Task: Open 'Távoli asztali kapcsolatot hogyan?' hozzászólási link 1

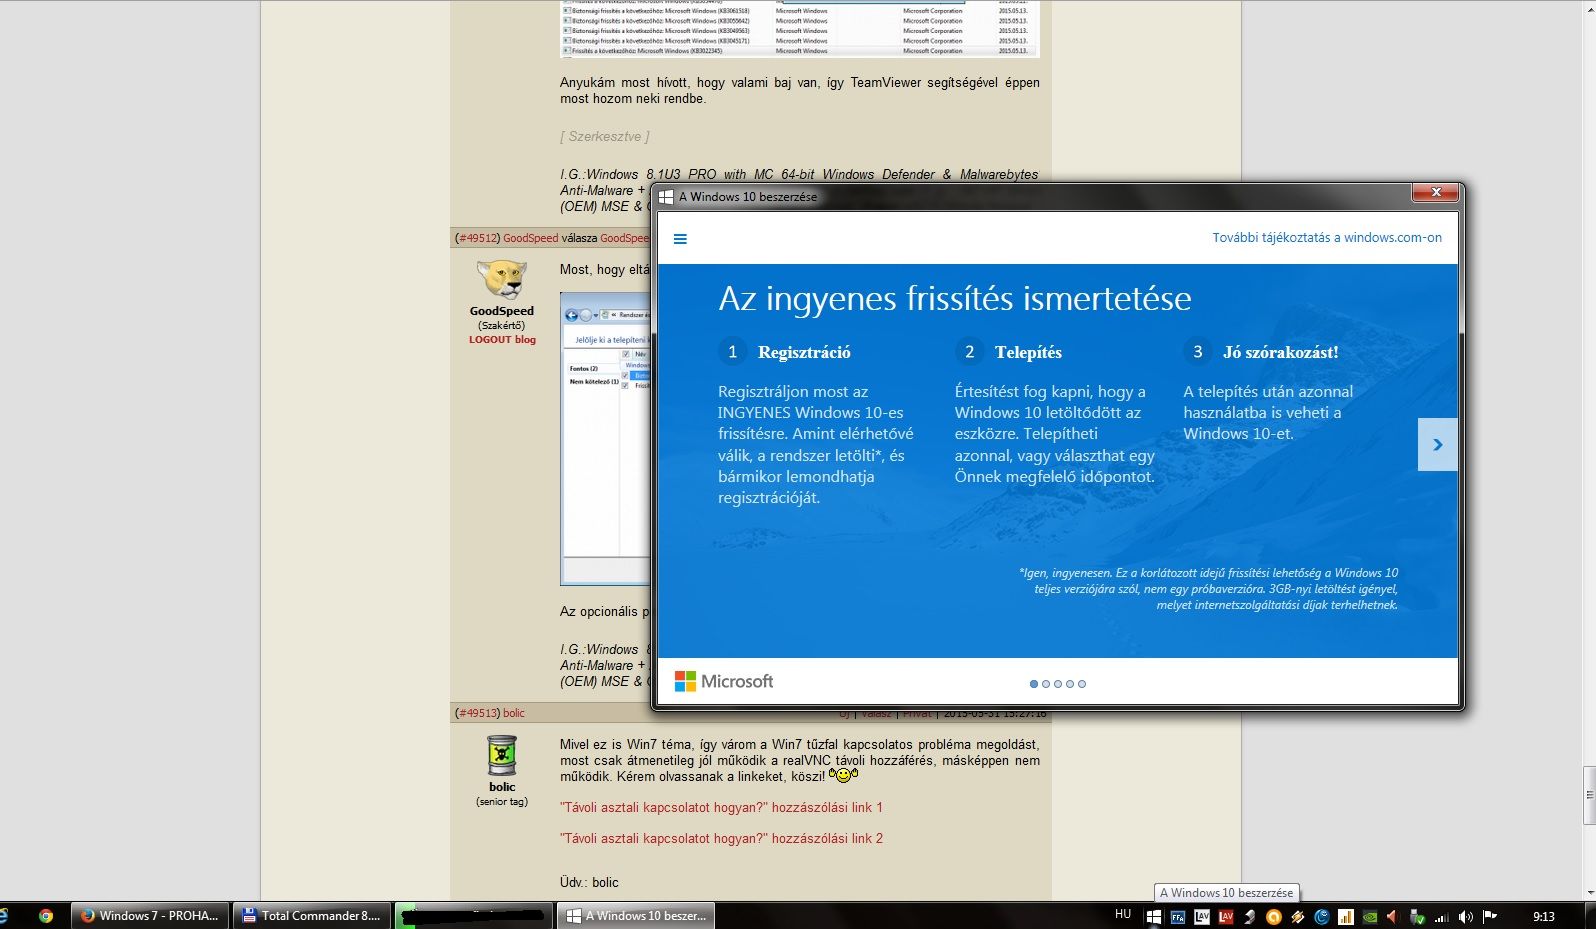Action: (721, 807)
